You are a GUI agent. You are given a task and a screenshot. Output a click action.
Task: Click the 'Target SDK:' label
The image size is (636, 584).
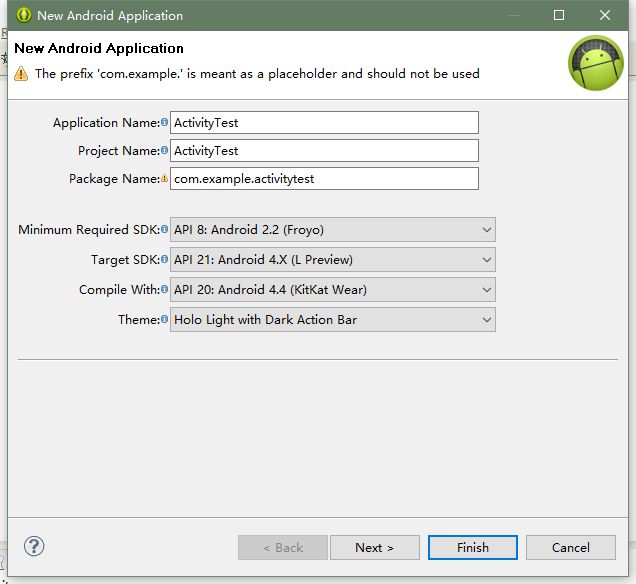click(x=126, y=260)
